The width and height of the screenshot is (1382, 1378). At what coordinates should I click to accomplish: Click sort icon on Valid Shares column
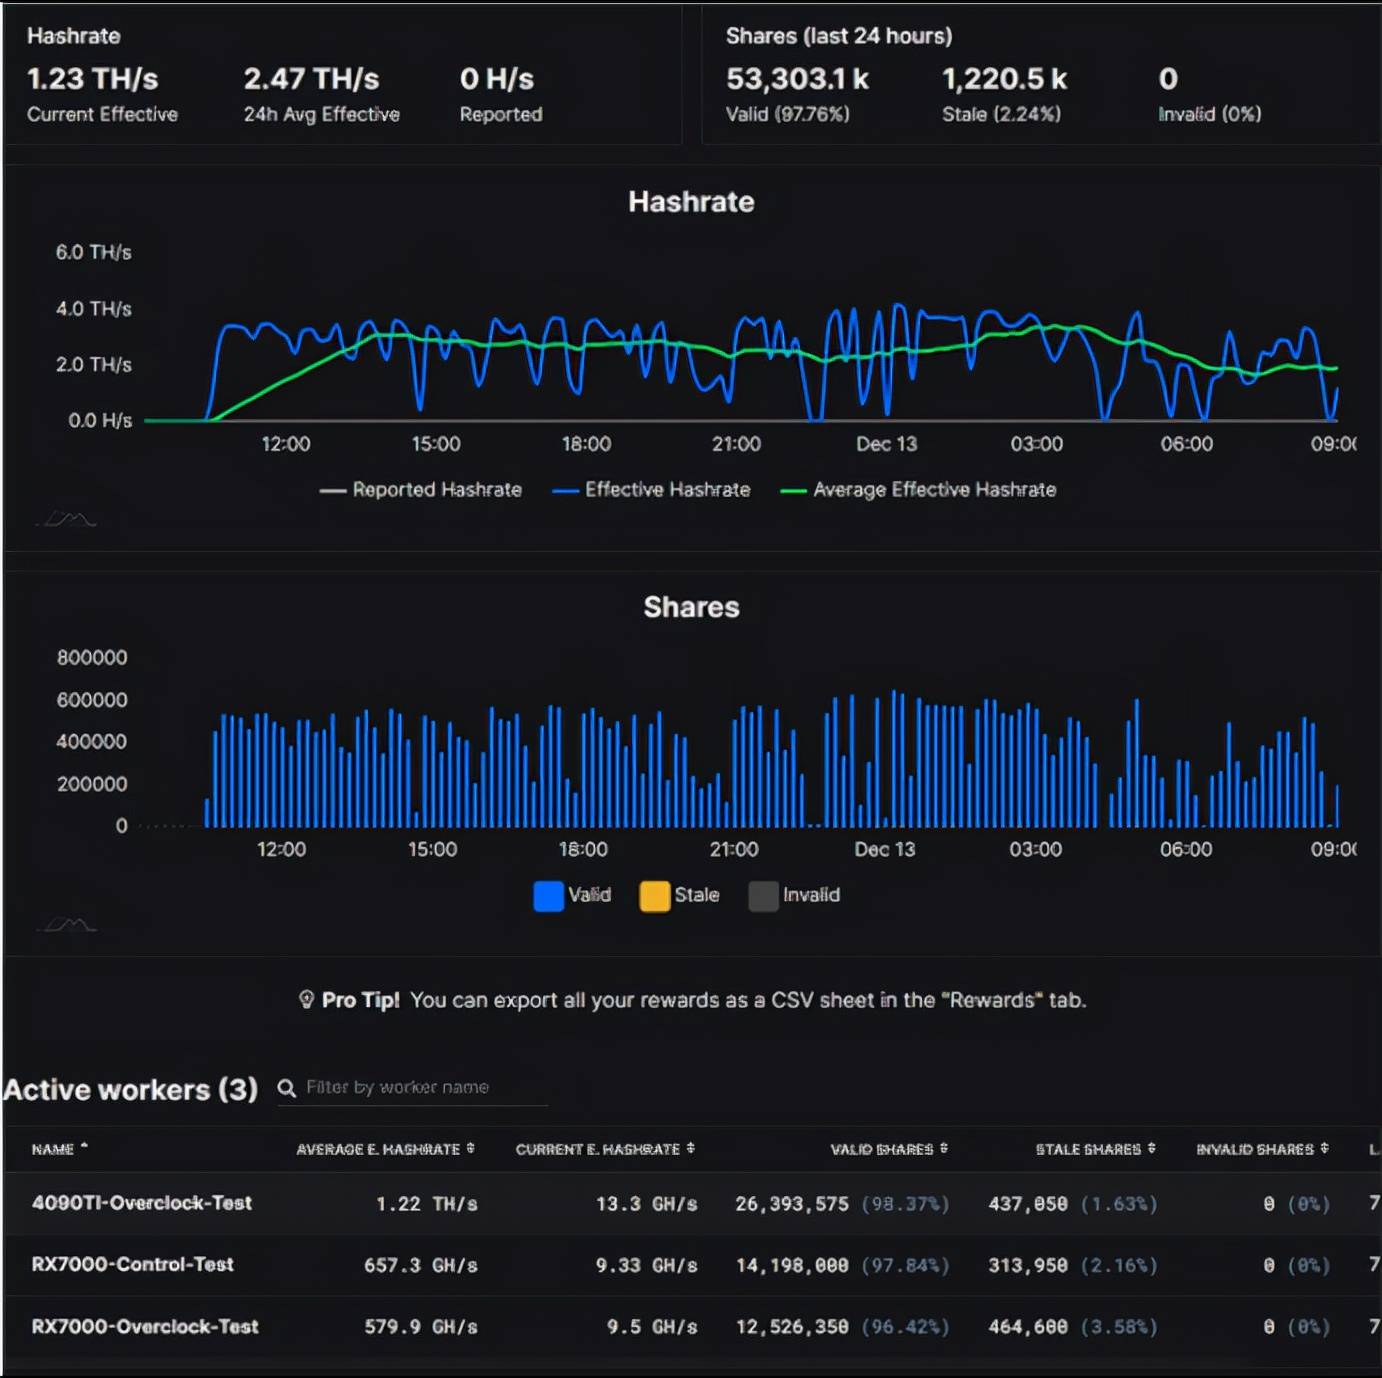click(x=944, y=1148)
